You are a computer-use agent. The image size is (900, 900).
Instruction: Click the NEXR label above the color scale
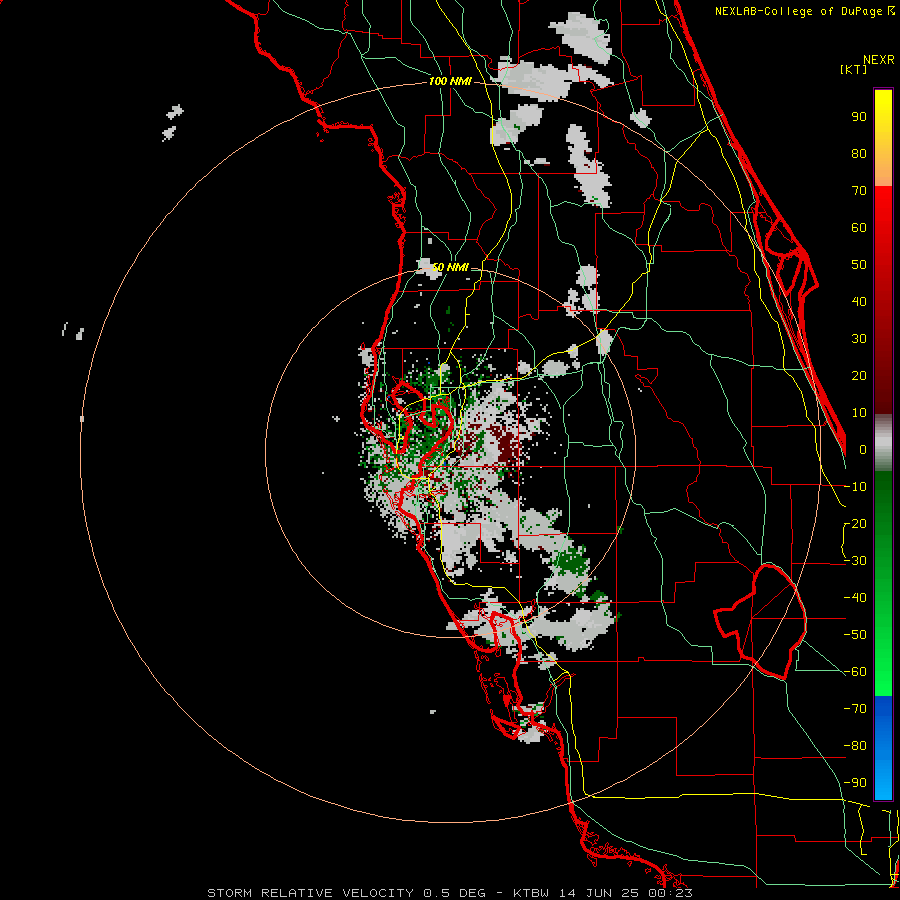tap(879, 60)
